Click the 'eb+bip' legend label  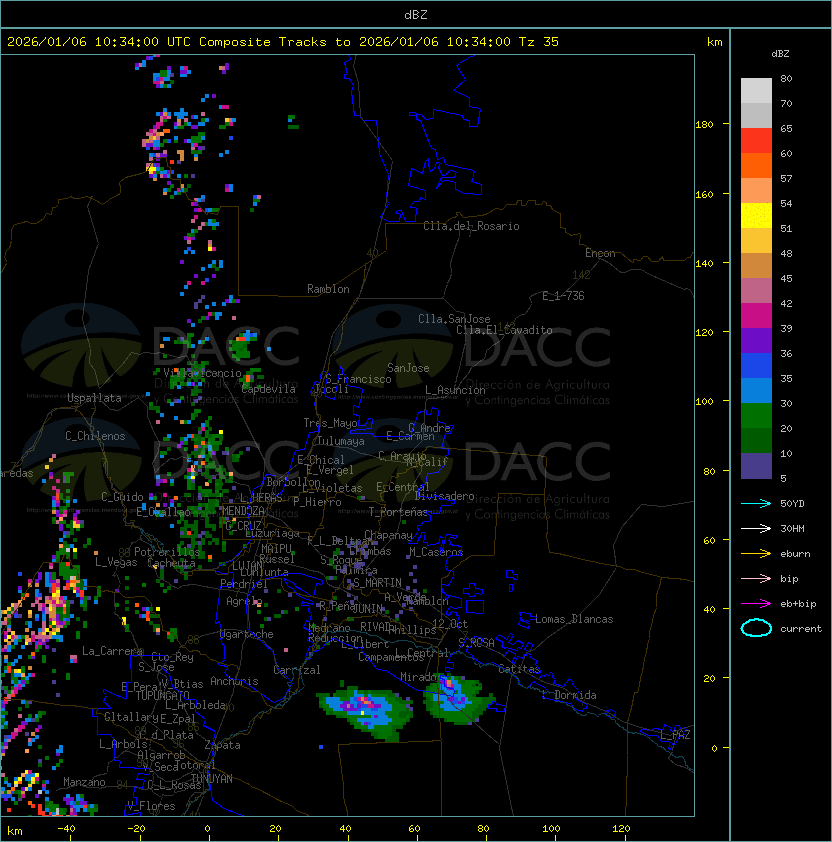coord(798,604)
